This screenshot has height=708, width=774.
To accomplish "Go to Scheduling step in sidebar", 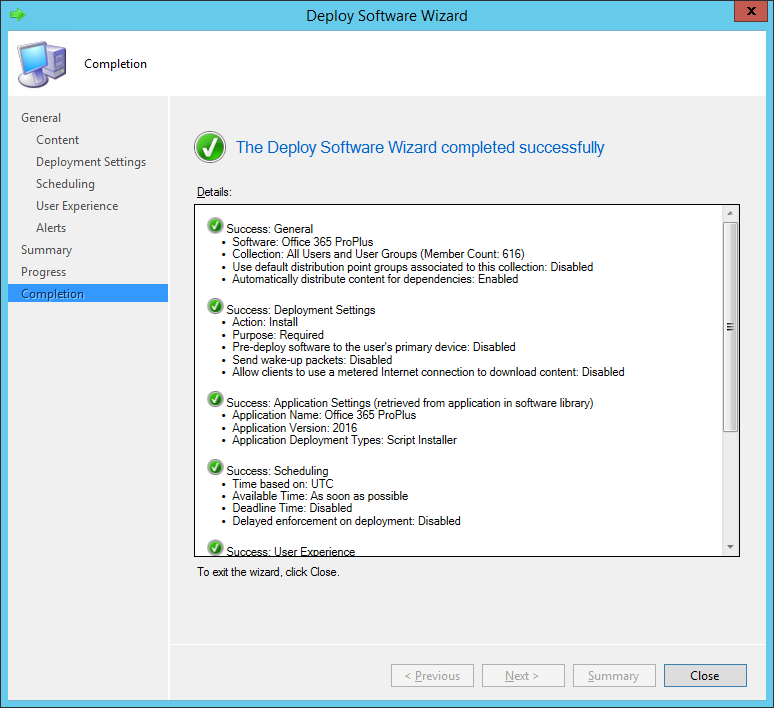I will [65, 184].
